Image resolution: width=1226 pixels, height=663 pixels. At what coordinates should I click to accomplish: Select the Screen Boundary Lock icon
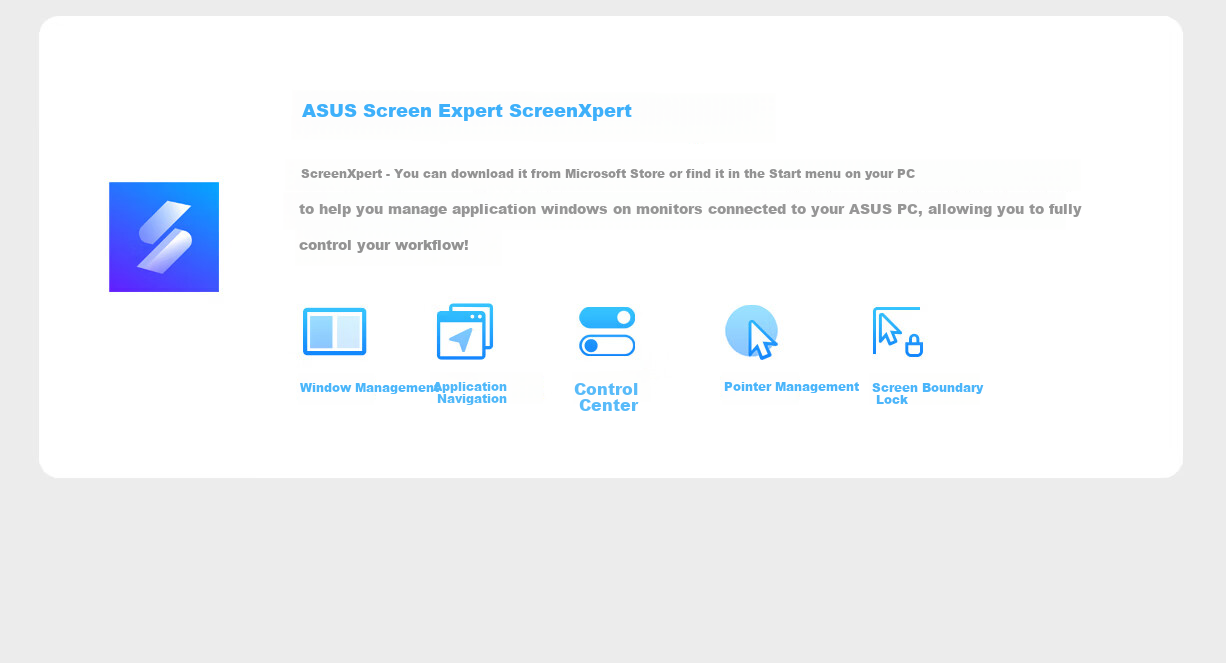898,332
